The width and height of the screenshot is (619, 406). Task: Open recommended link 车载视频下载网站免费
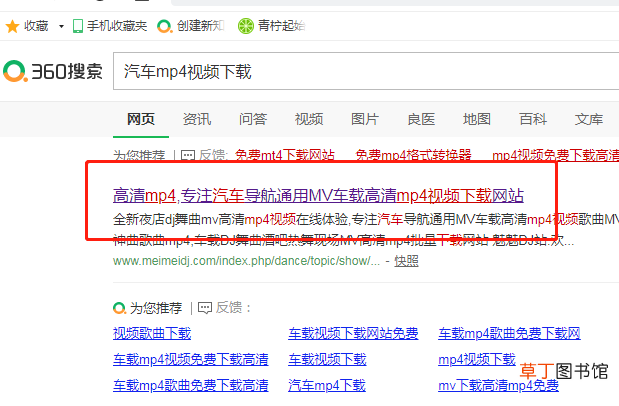[x=353, y=333]
